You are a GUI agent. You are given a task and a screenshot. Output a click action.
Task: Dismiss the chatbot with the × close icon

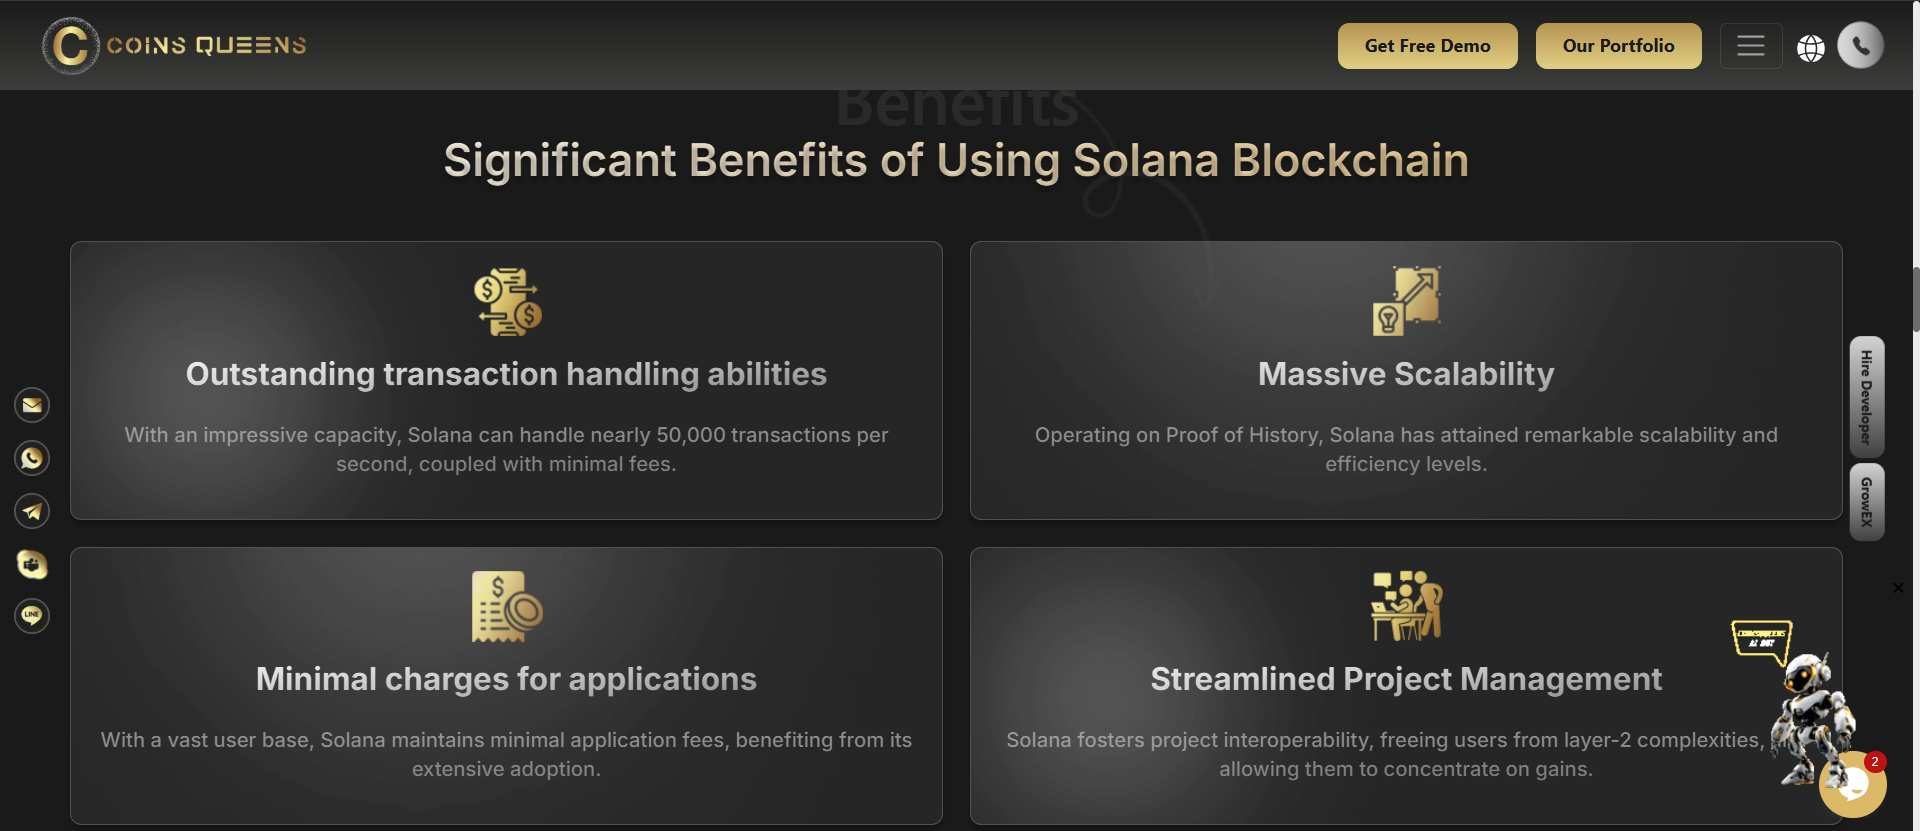1898,588
